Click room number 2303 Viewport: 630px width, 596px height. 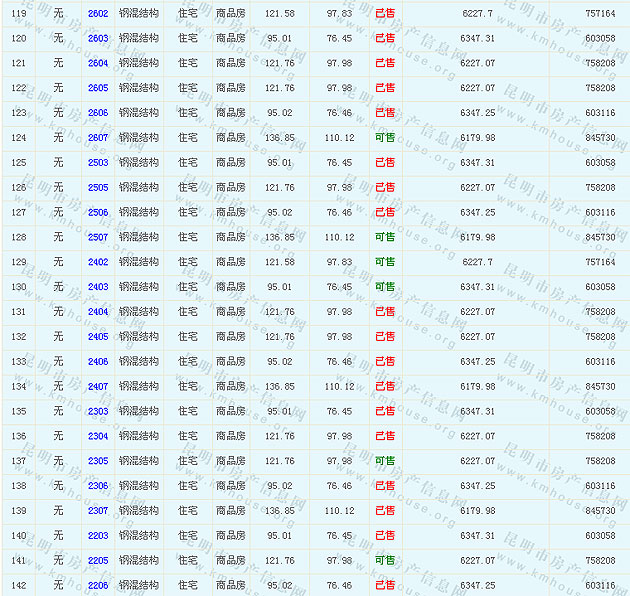(x=98, y=411)
